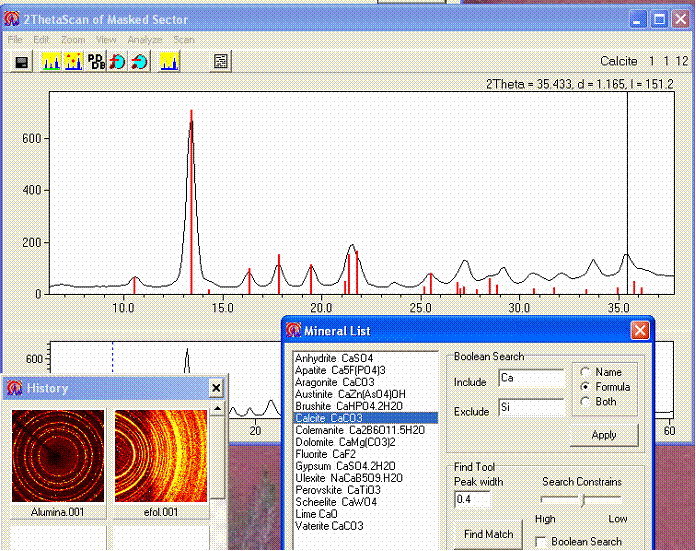Screen dimensions: 696x551
Task: Click the spectrum icon with red peak markers
Action: tap(73, 62)
